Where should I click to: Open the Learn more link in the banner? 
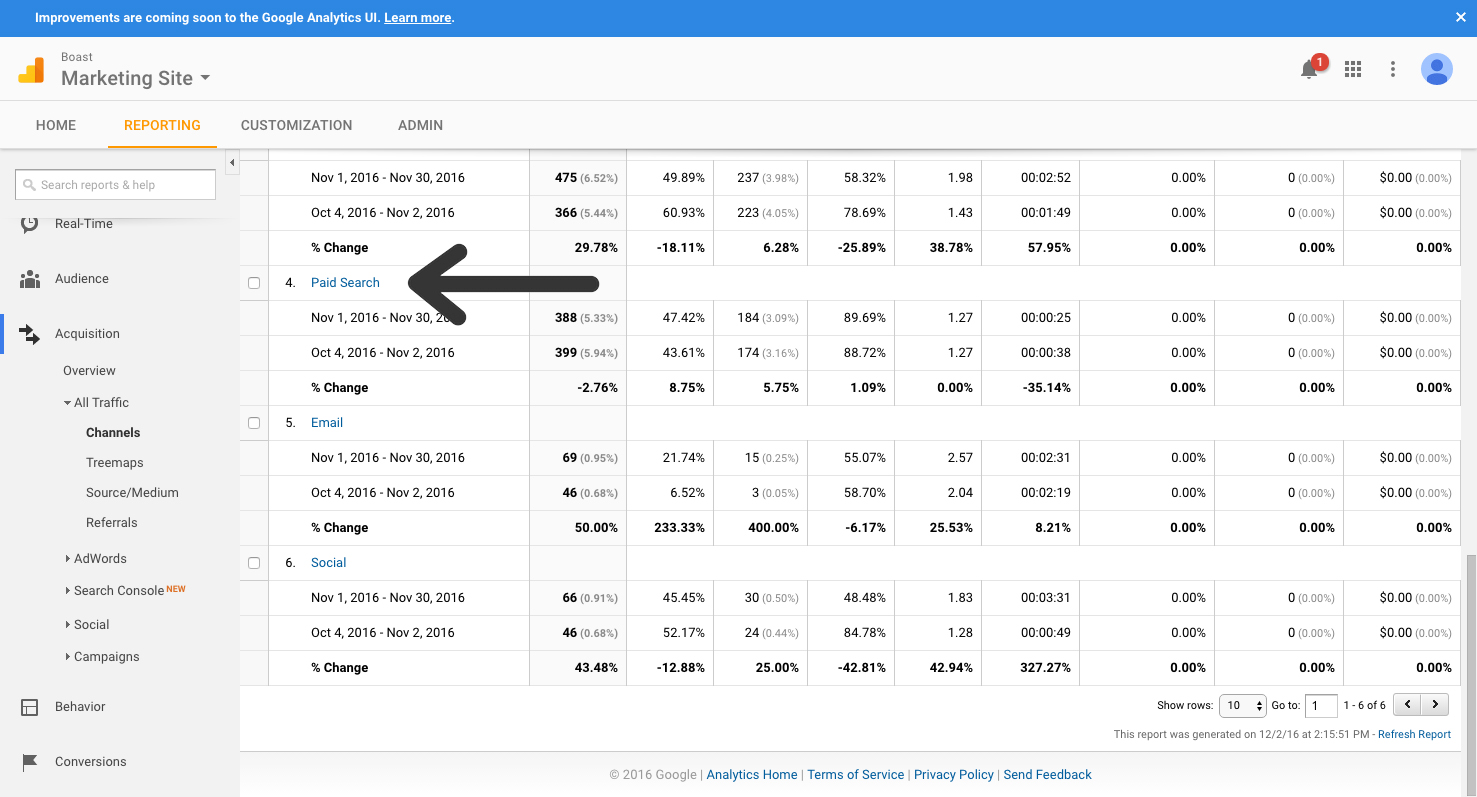(418, 17)
